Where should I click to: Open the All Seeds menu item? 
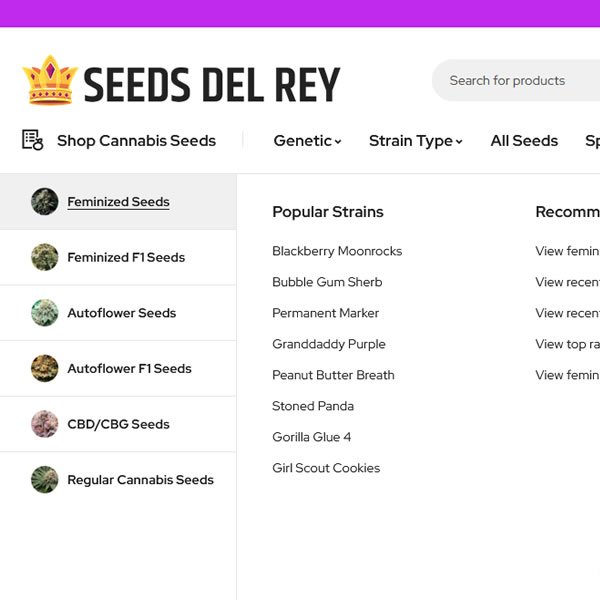pyautogui.click(x=524, y=140)
